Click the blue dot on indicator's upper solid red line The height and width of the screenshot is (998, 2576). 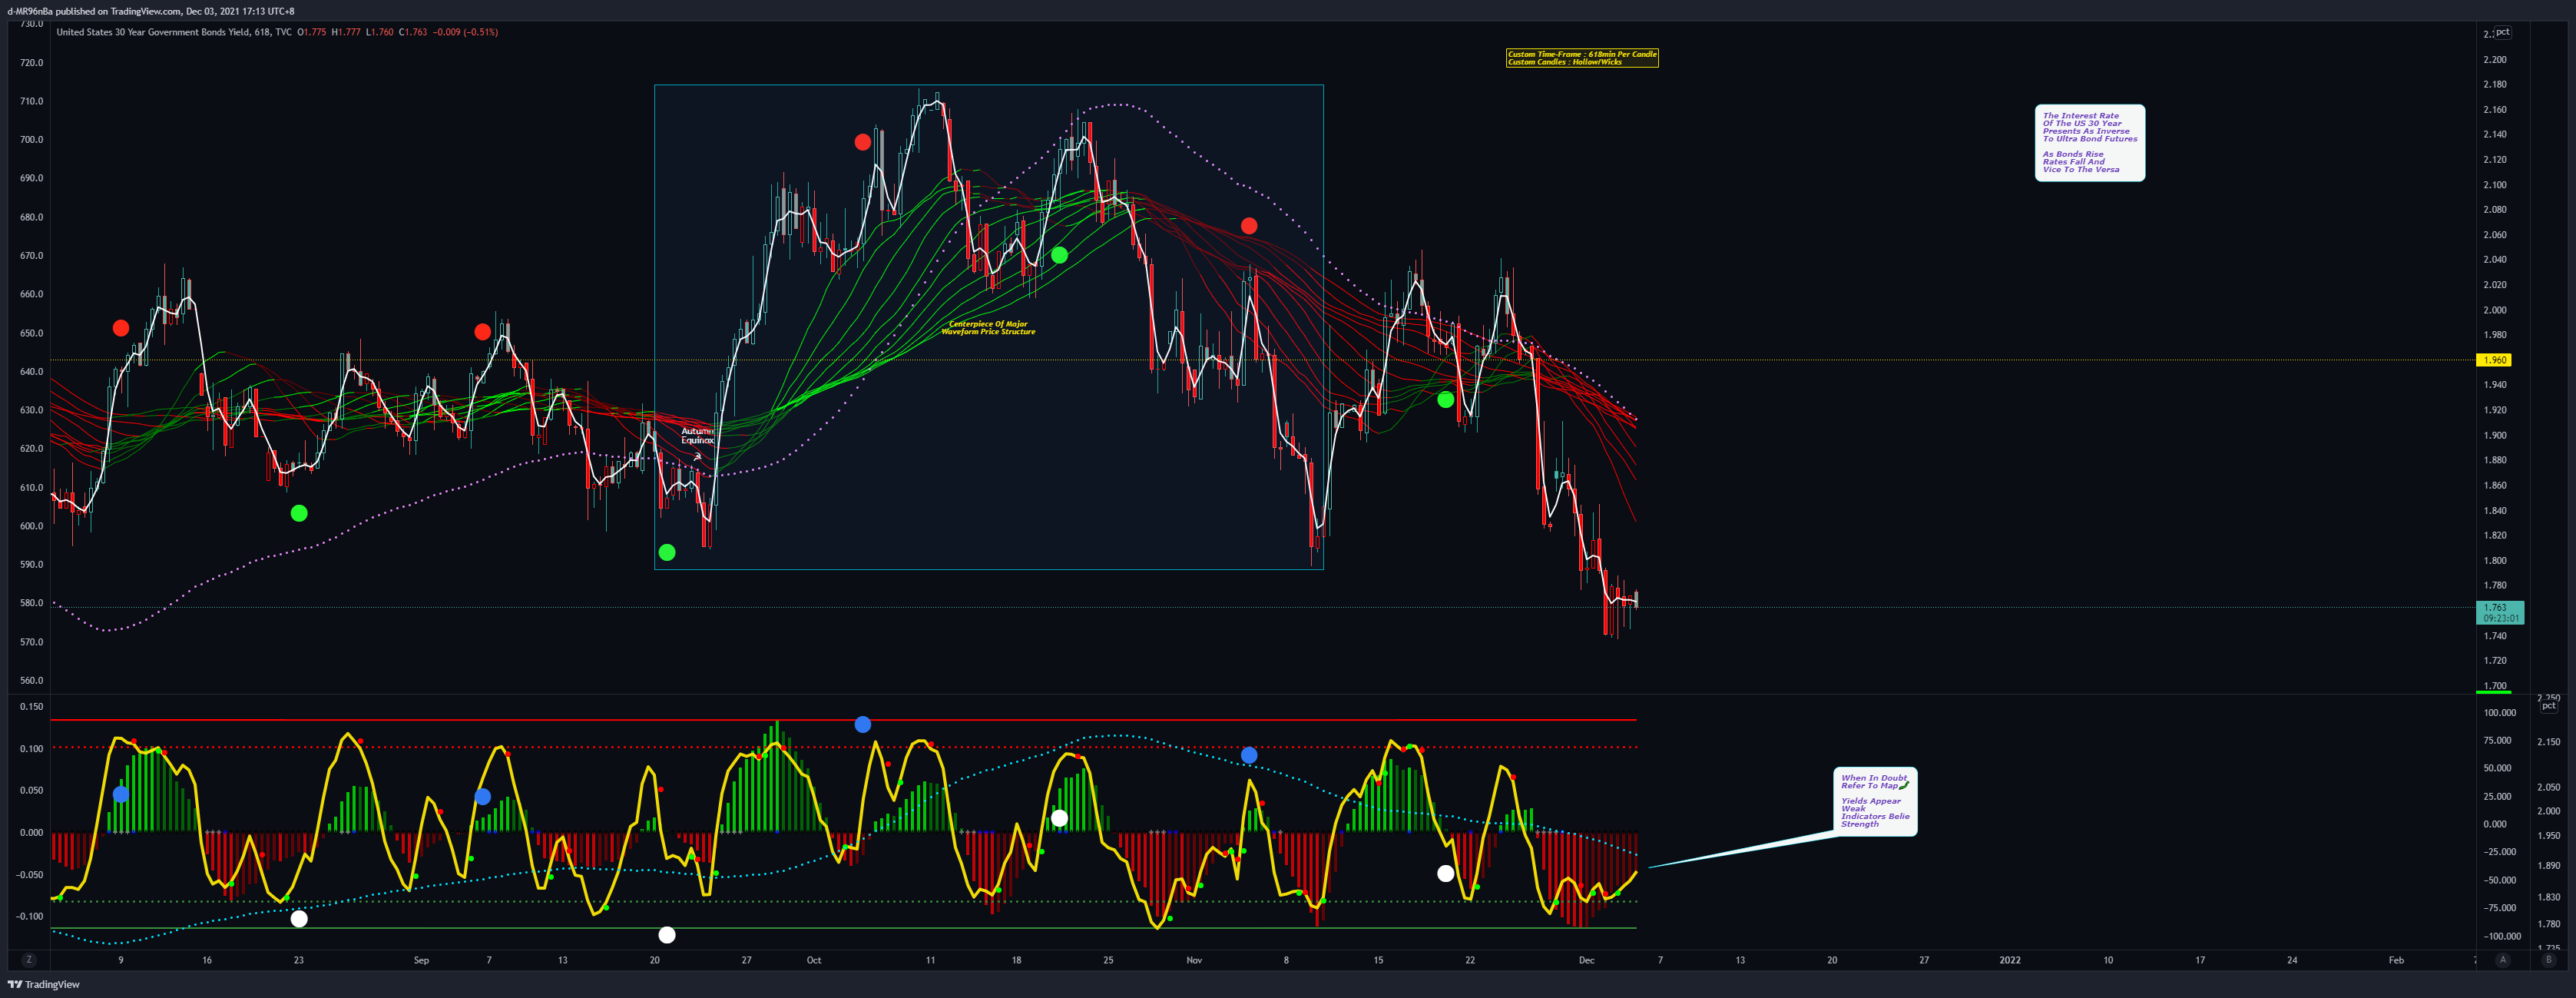coord(863,724)
